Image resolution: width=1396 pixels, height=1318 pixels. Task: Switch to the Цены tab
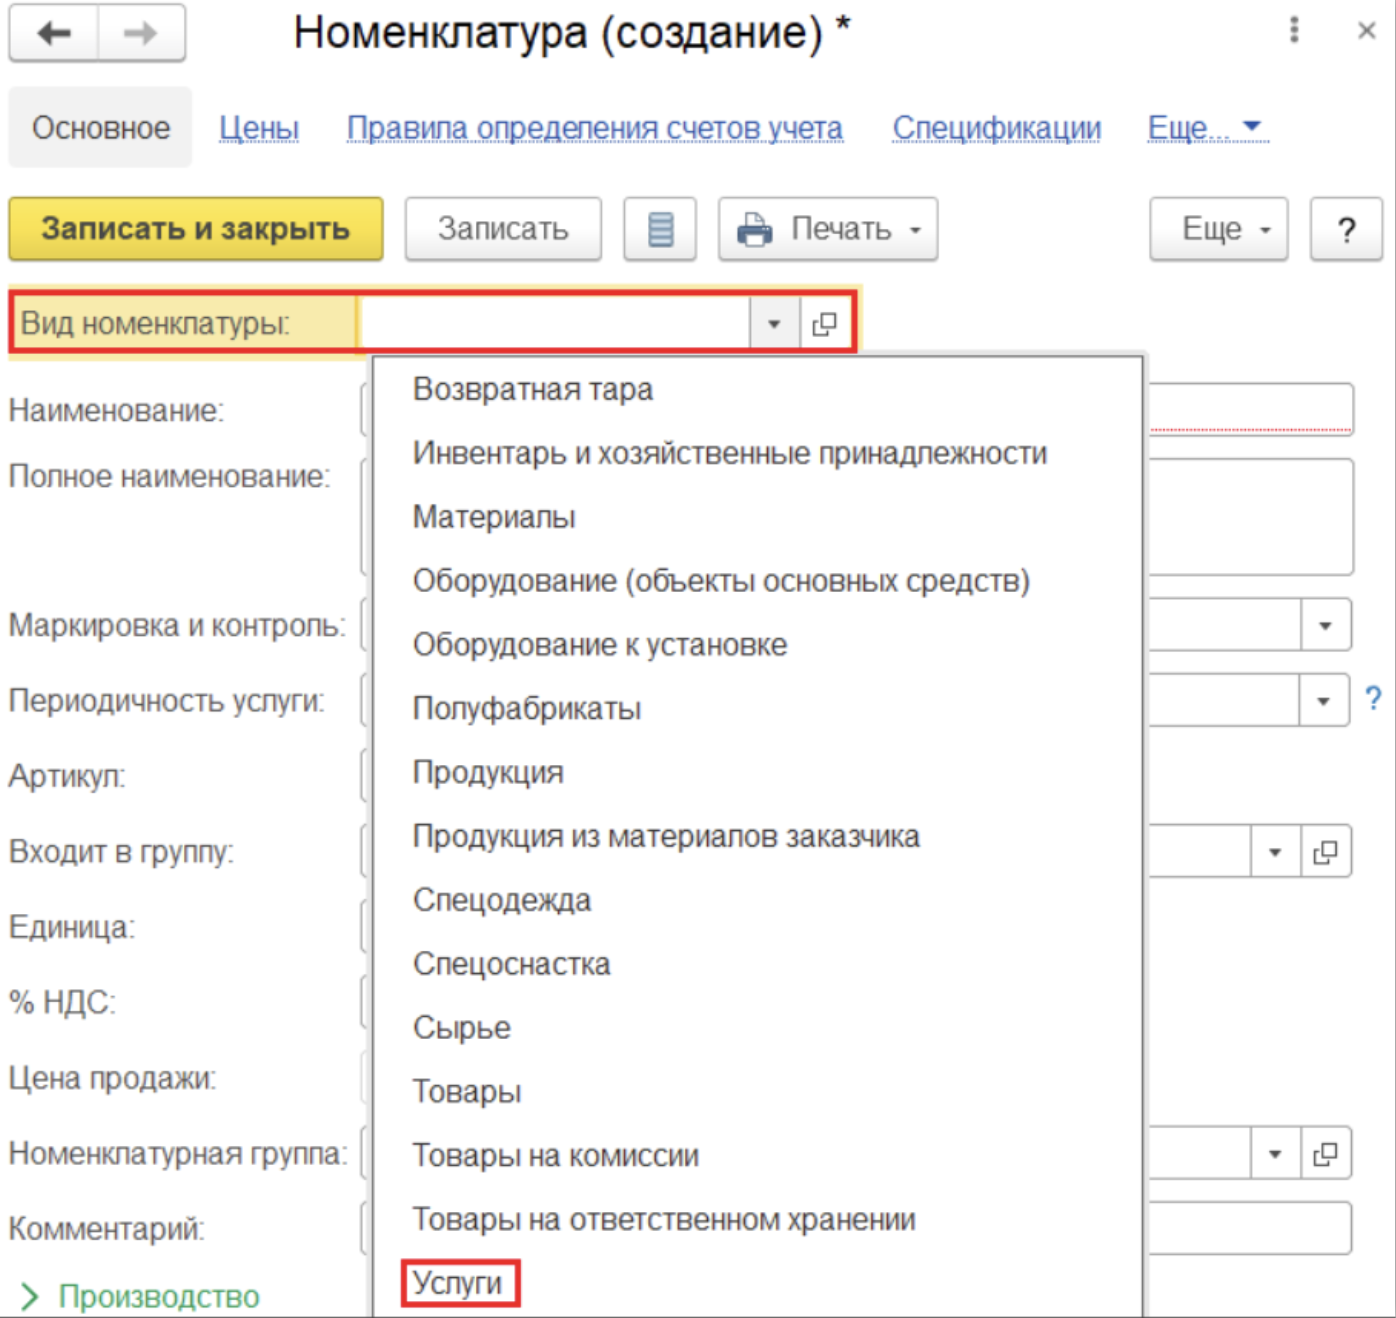[259, 128]
